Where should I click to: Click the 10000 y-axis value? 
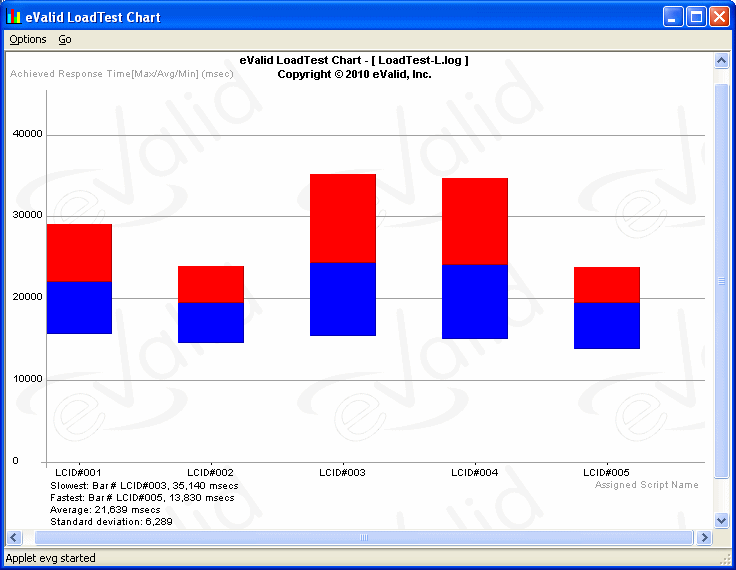[x=27, y=379]
